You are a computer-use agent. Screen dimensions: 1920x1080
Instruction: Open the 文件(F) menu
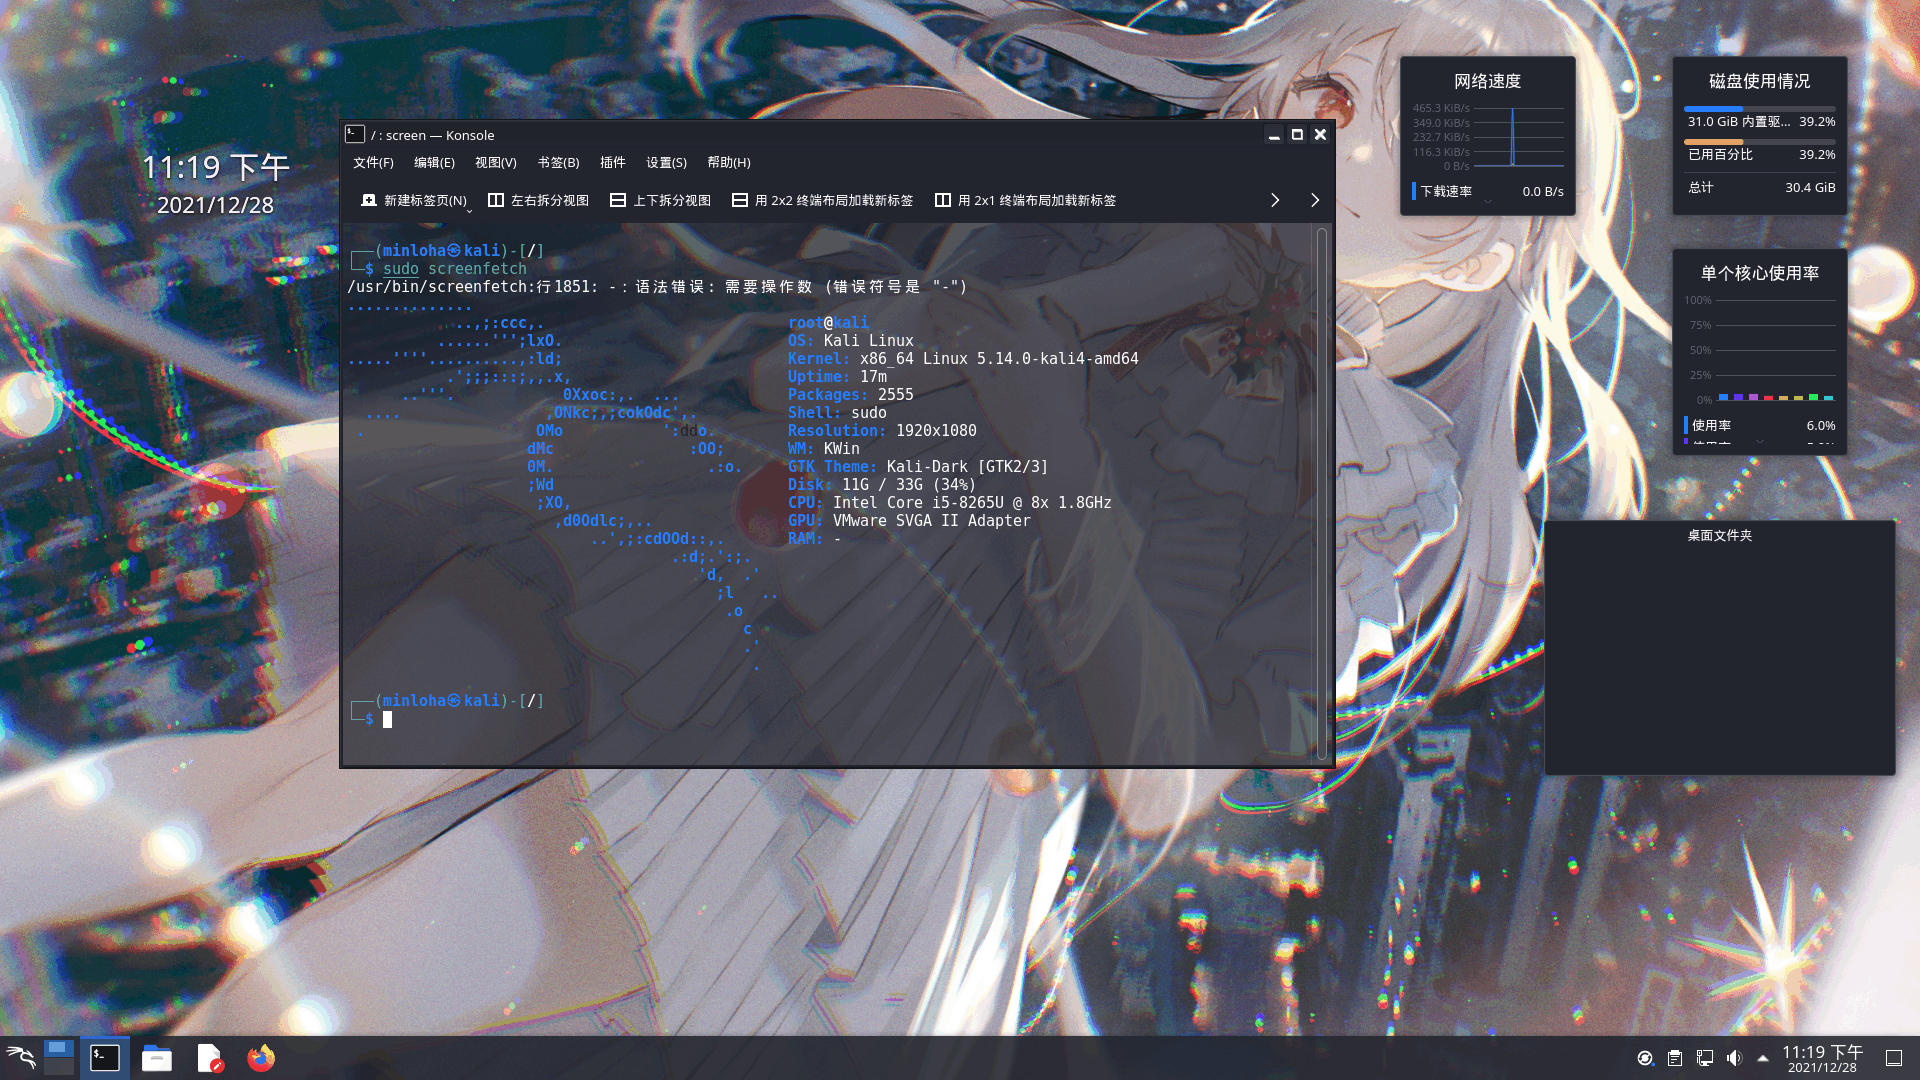(373, 162)
